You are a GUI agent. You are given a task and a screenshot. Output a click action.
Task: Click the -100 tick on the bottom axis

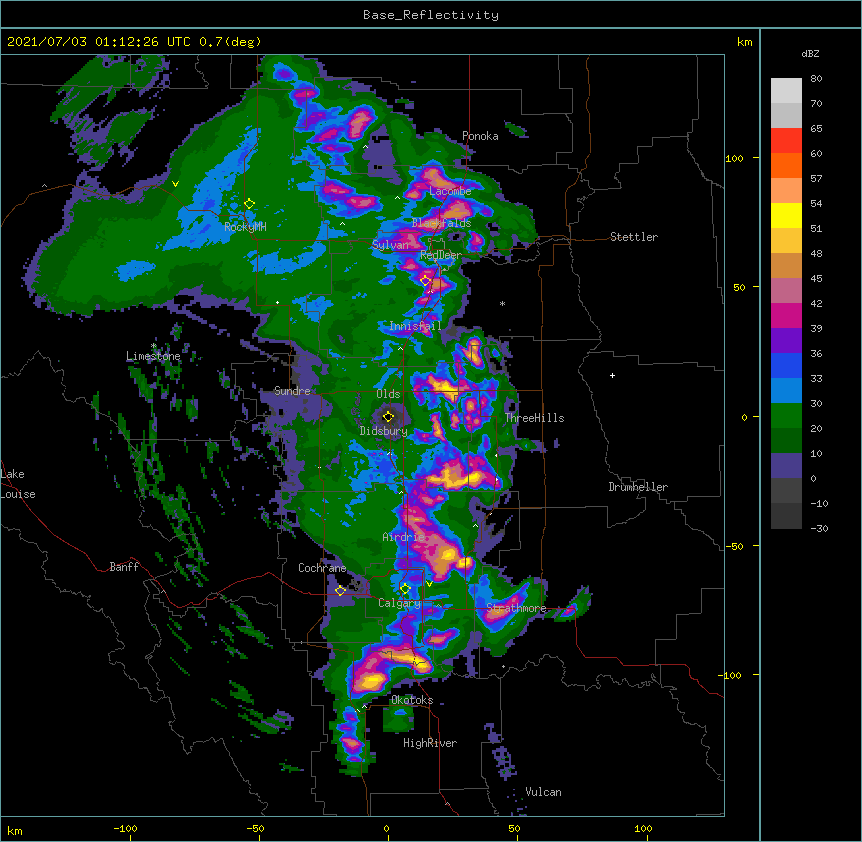click(x=125, y=828)
